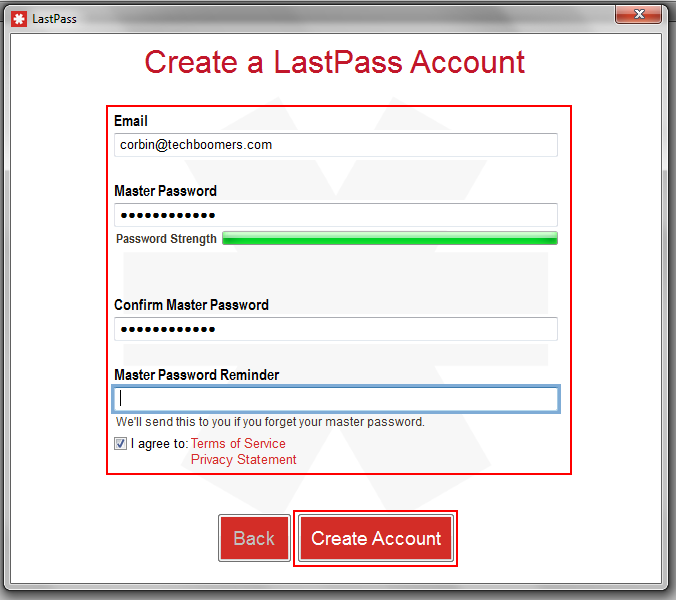Click the Create Account button

tap(376, 538)
